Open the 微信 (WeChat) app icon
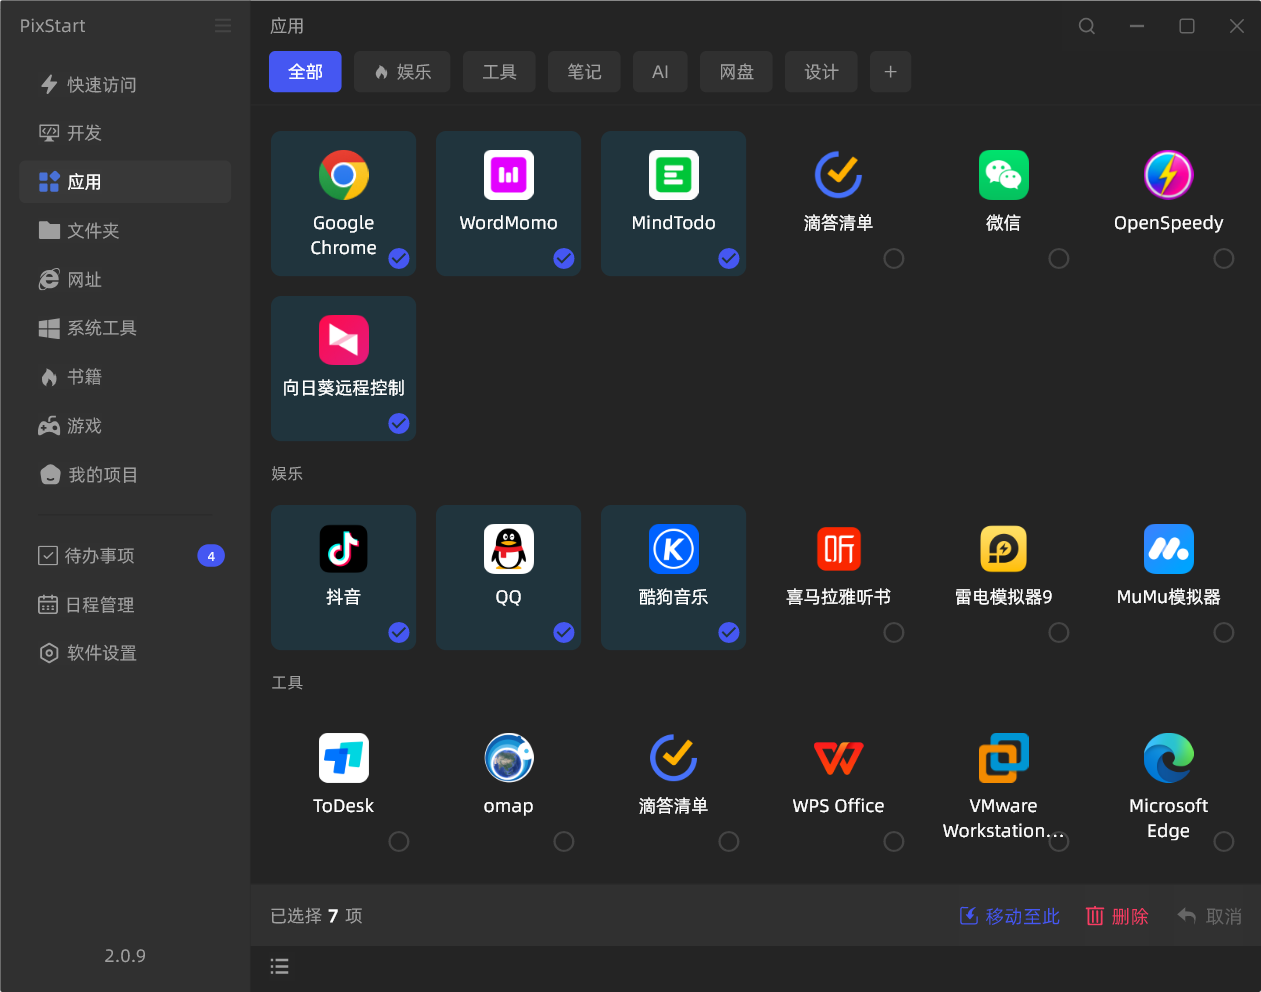 point(1003,175)
